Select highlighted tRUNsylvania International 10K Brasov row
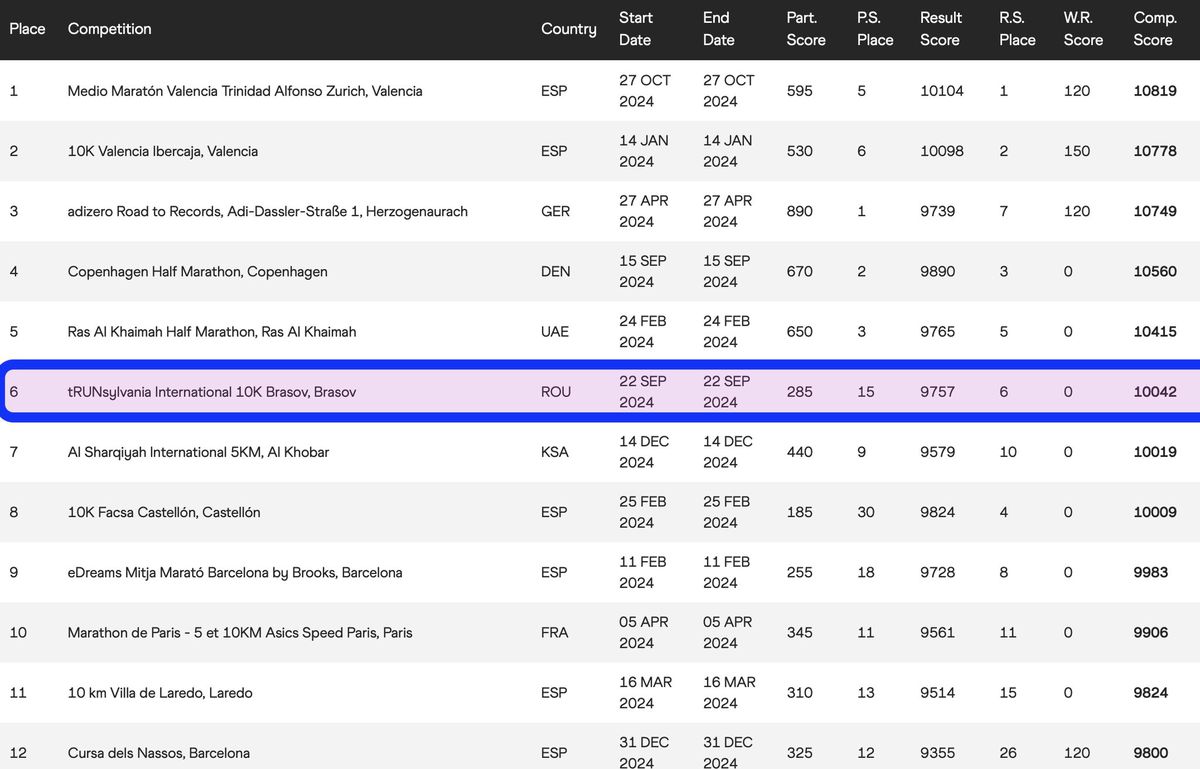 coord(212,392)
